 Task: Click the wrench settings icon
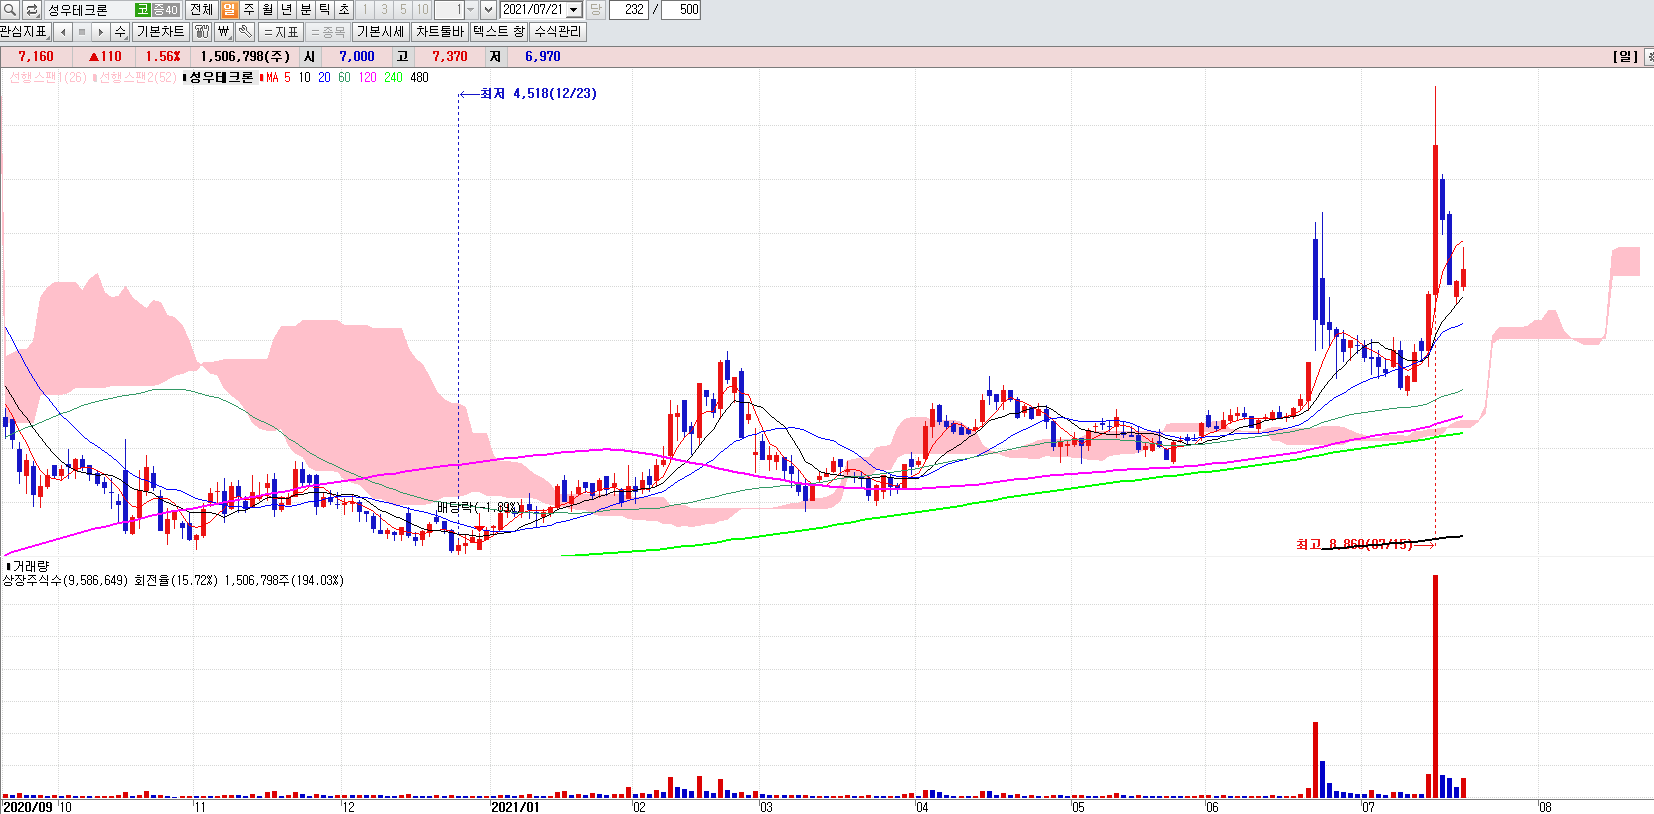[x=245, y=32]
